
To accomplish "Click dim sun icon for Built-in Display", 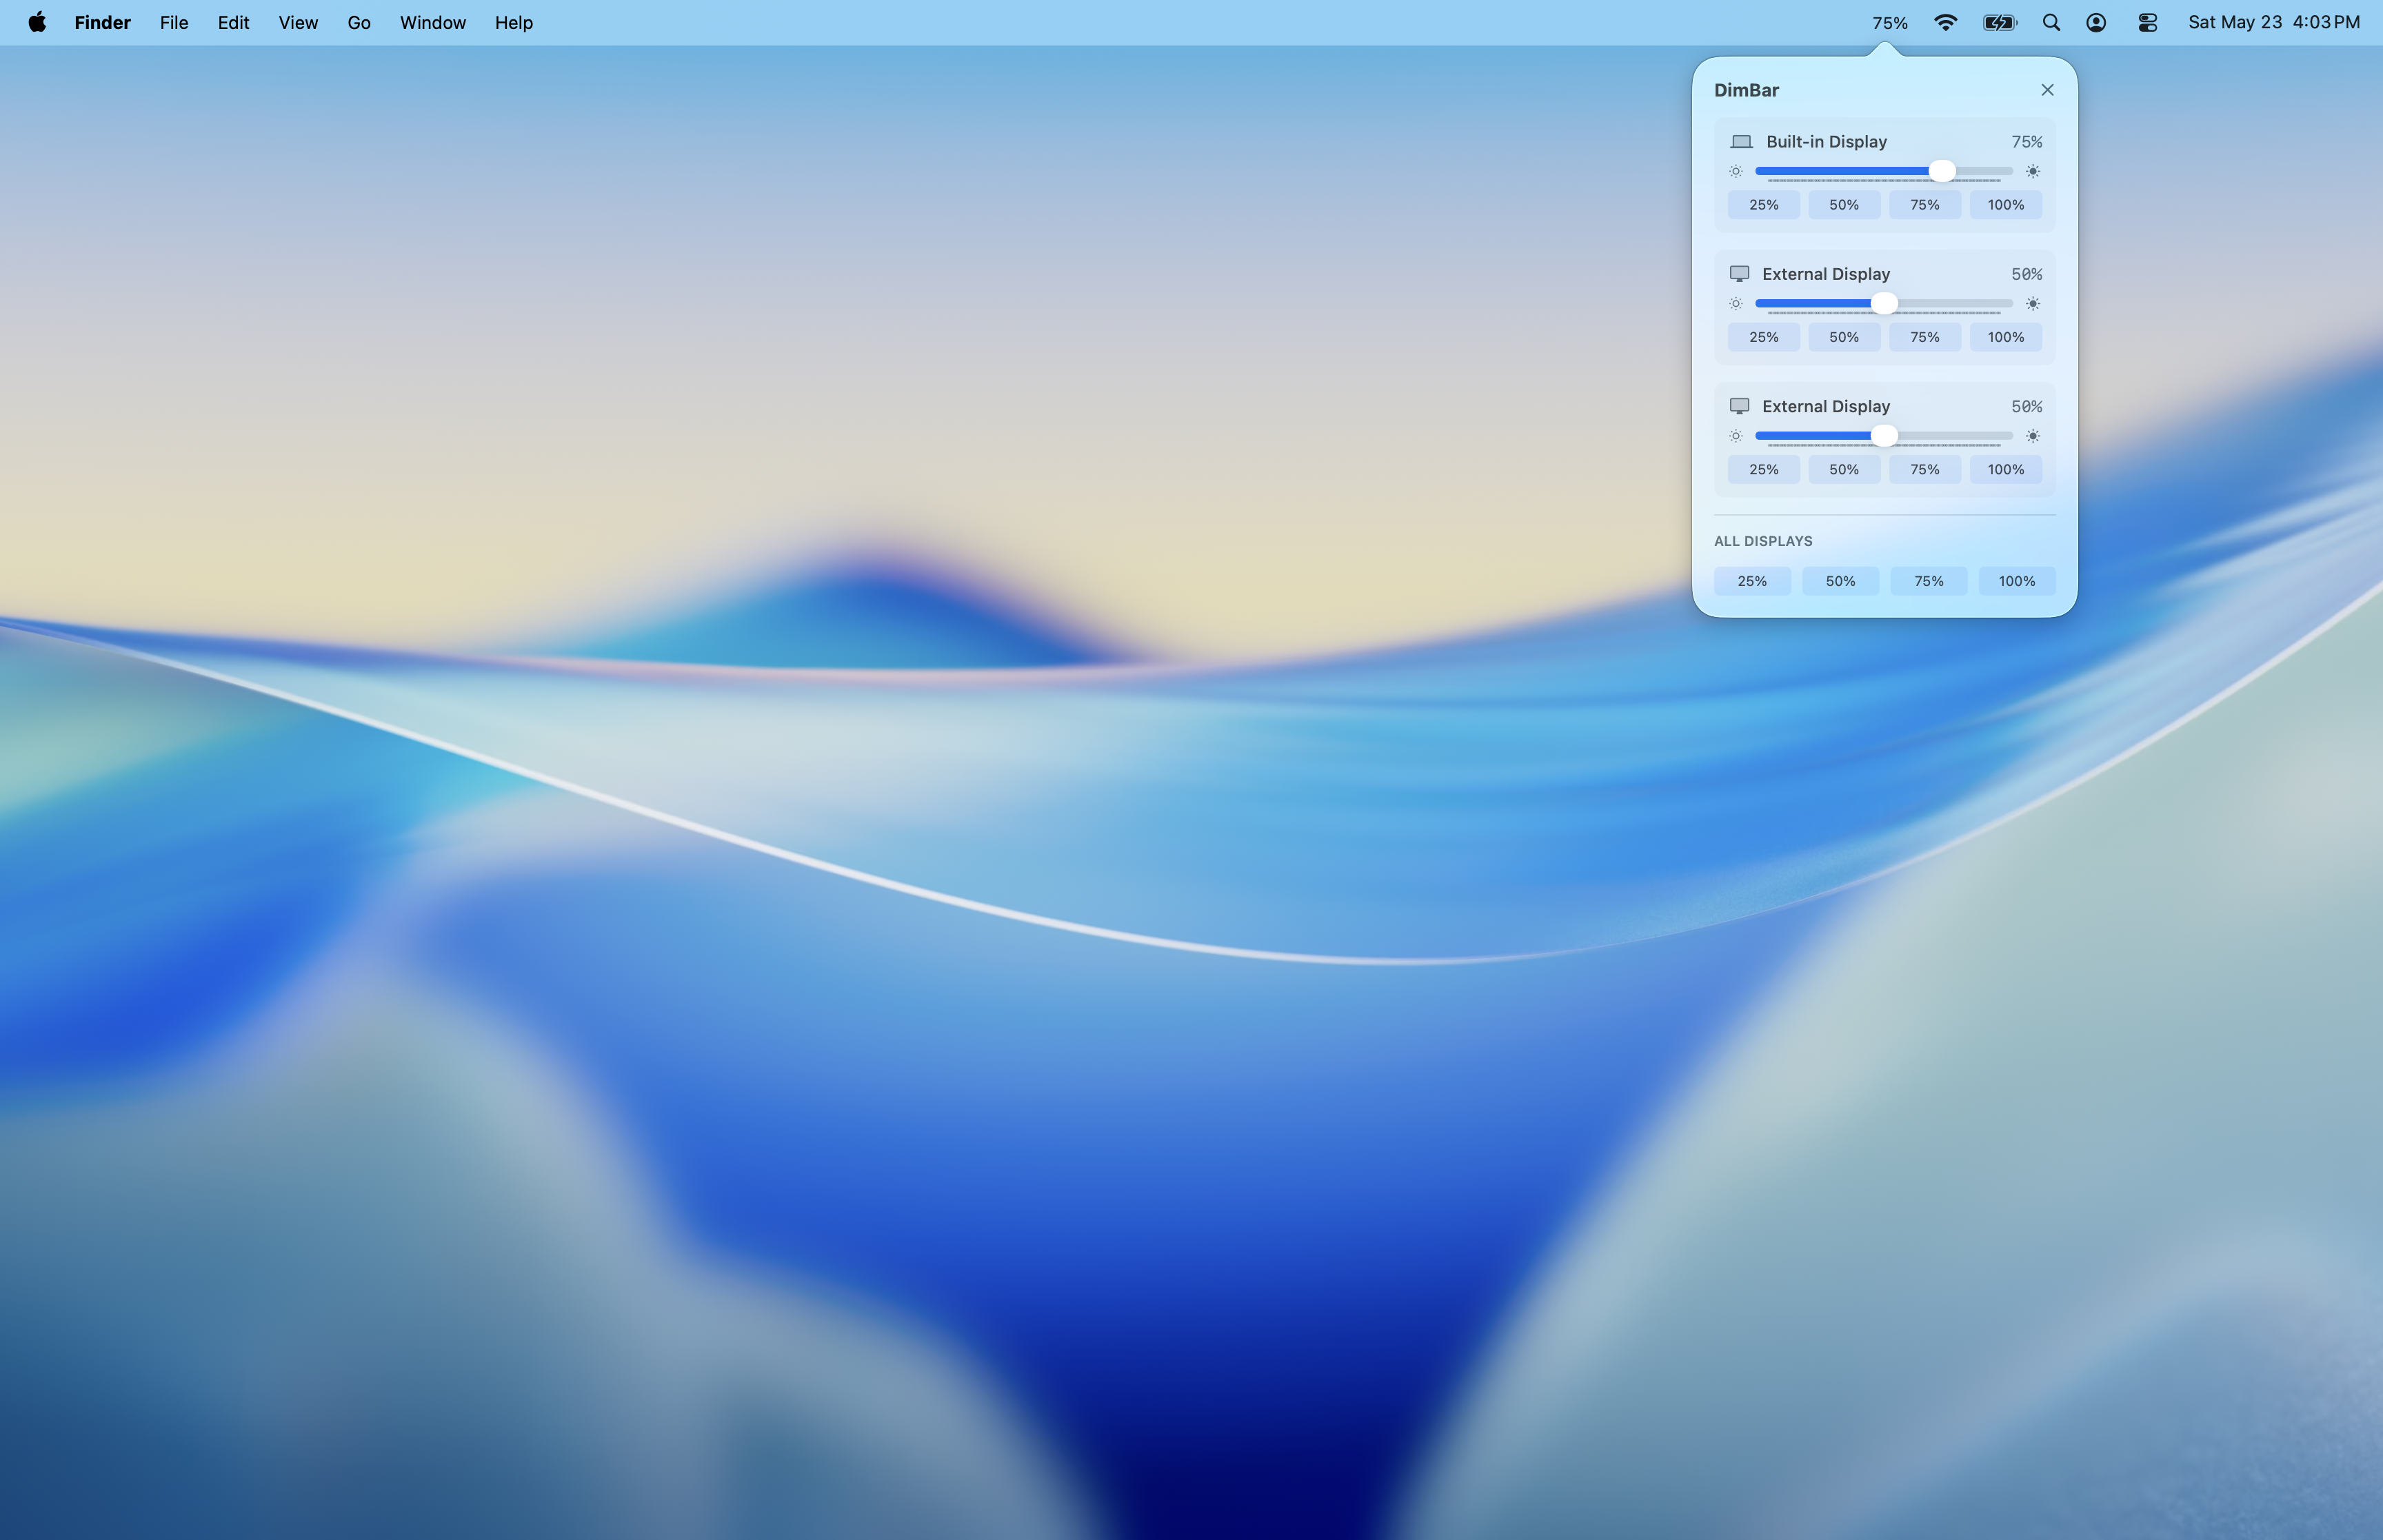I will coord(1735,171).
